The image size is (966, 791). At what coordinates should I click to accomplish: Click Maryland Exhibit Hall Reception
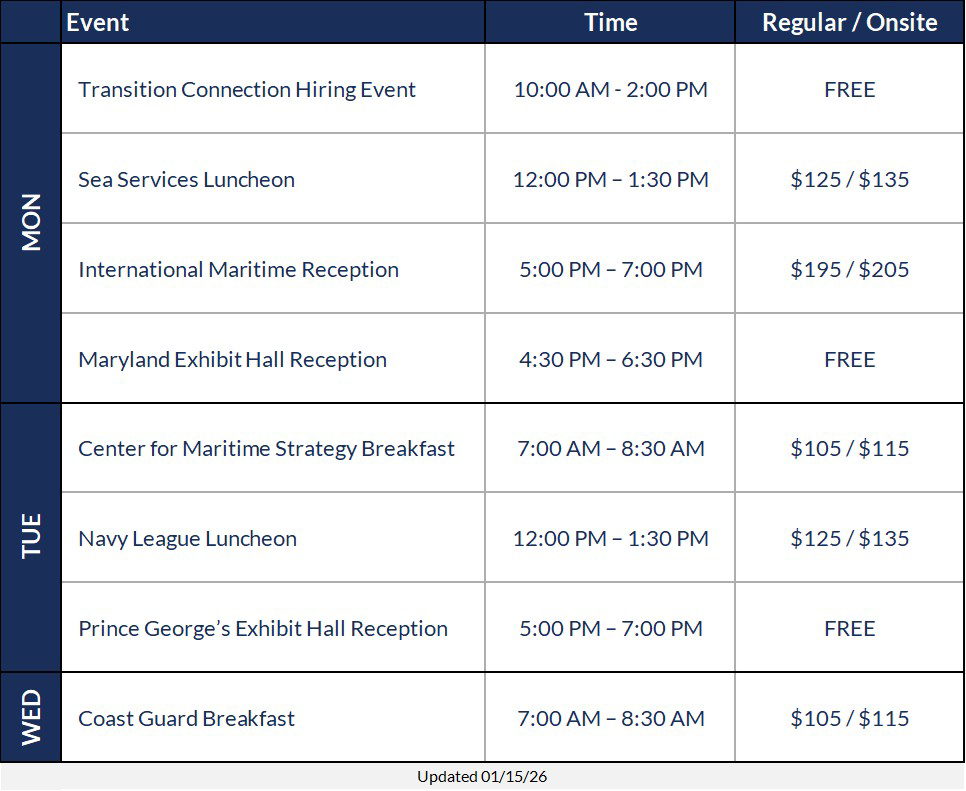coord(232,360)
